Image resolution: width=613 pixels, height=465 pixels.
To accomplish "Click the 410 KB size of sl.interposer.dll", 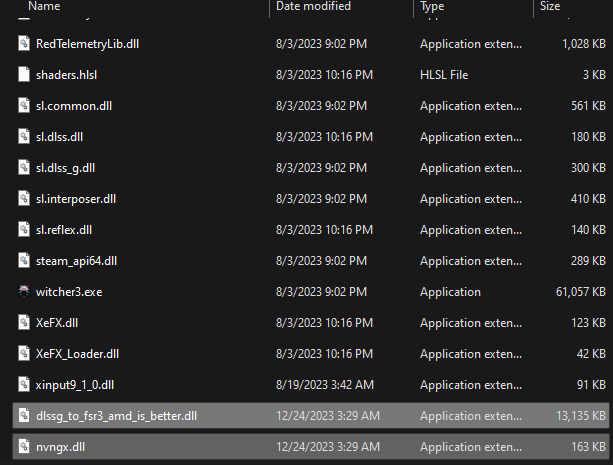I will coord(588,199).
